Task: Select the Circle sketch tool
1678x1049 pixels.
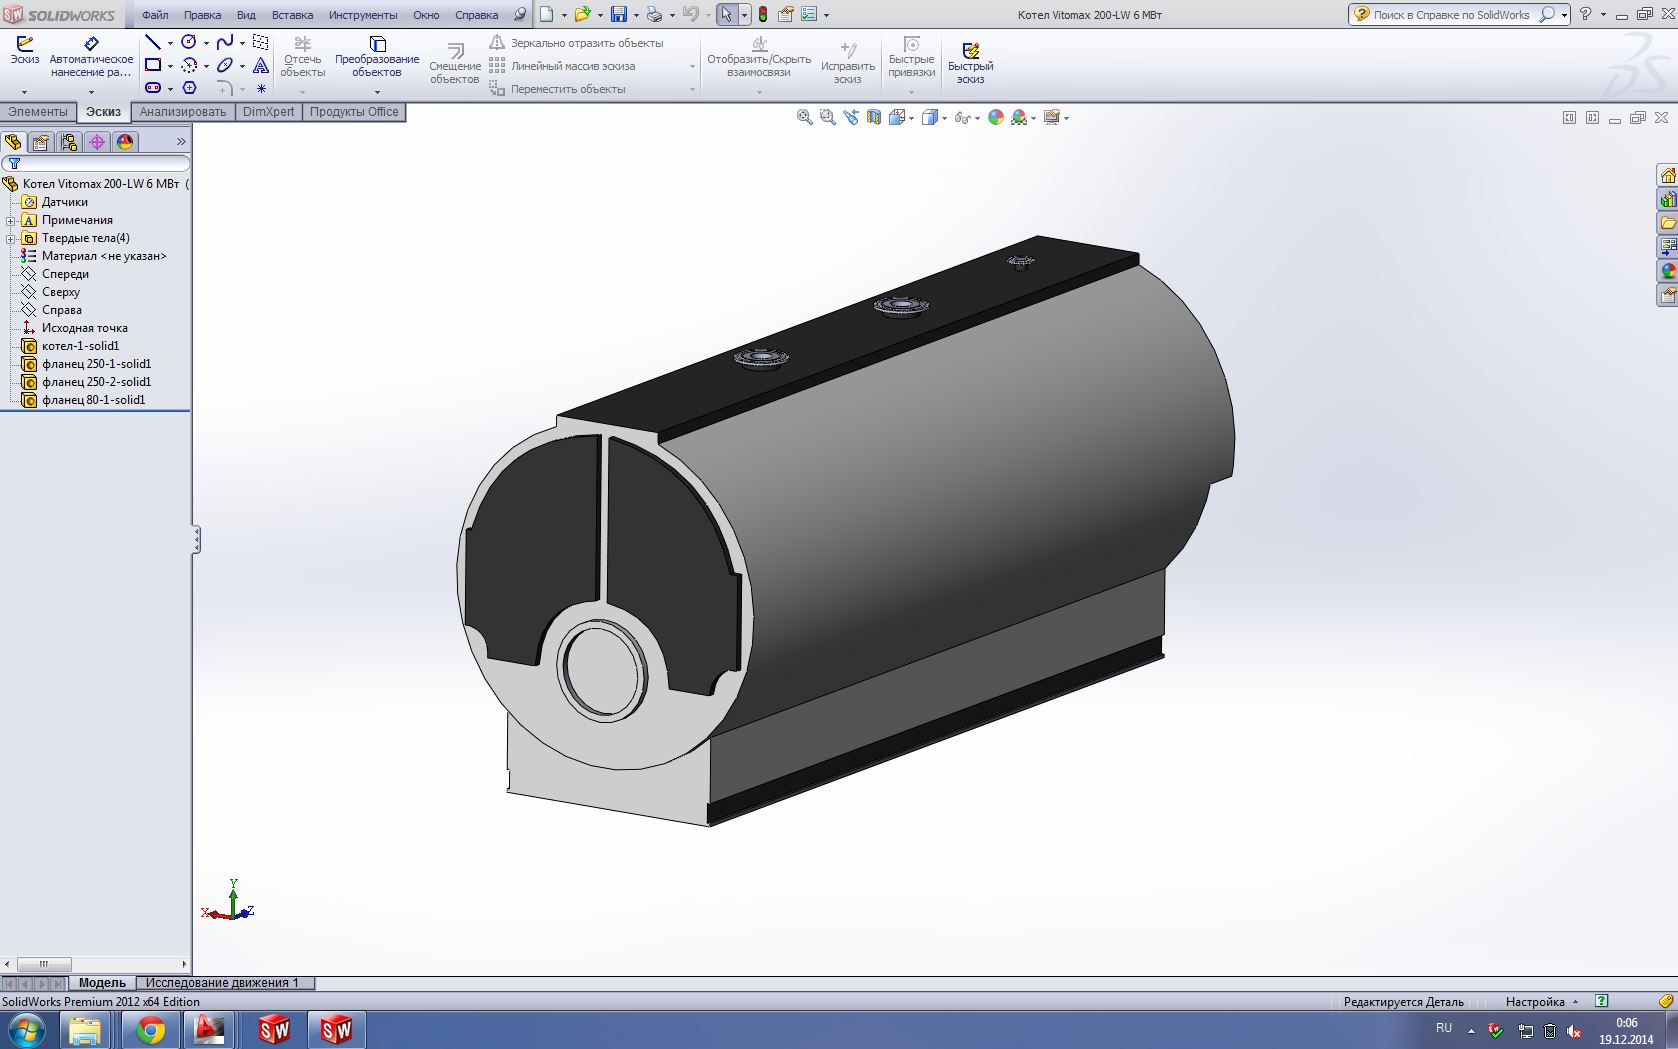Action: [x=188, y=42]
